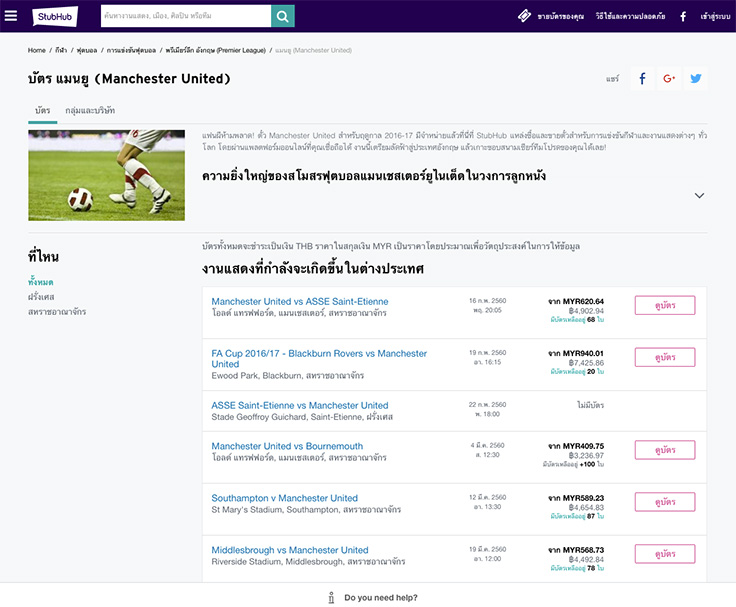Click price MYR589.23 text
This screenshot has width=736, height=607.
583,498
